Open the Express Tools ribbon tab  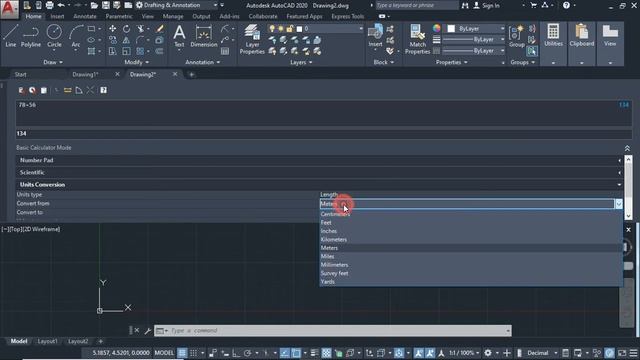pos(347,16)
